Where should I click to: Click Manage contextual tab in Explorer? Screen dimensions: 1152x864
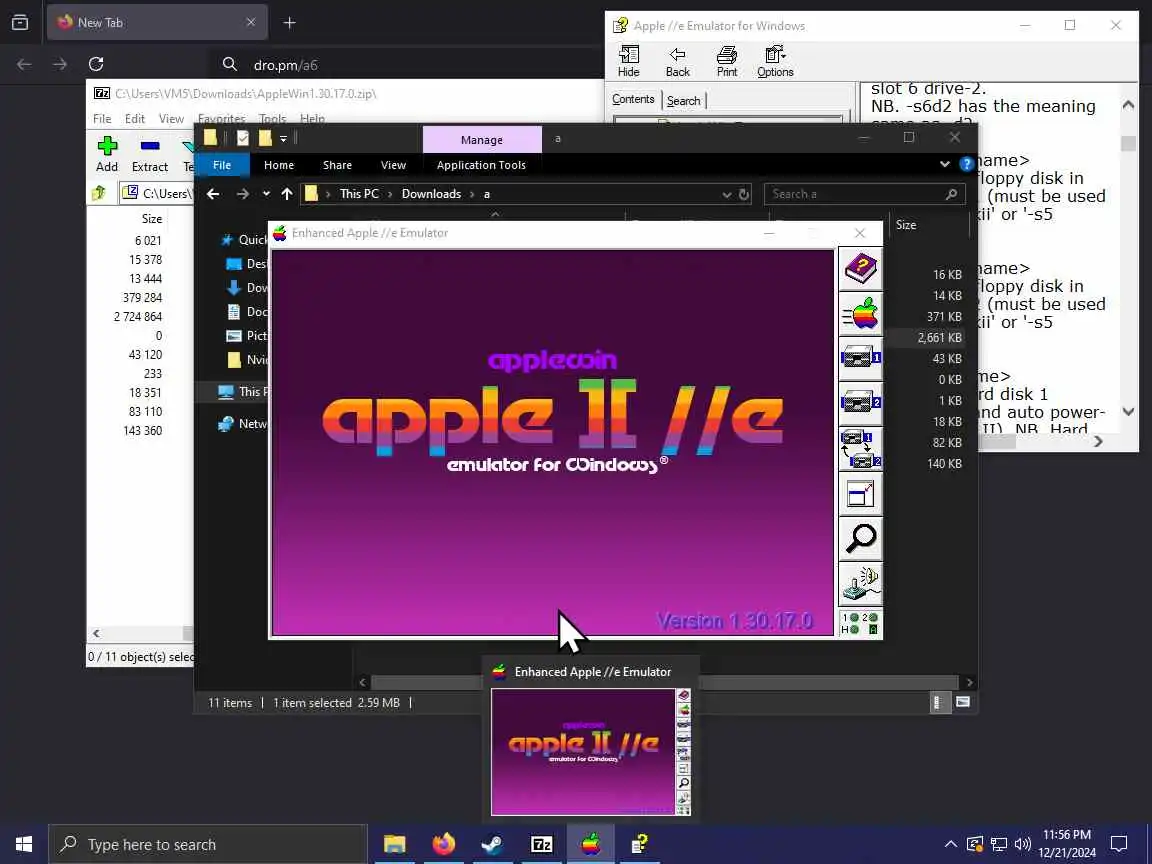482,140
